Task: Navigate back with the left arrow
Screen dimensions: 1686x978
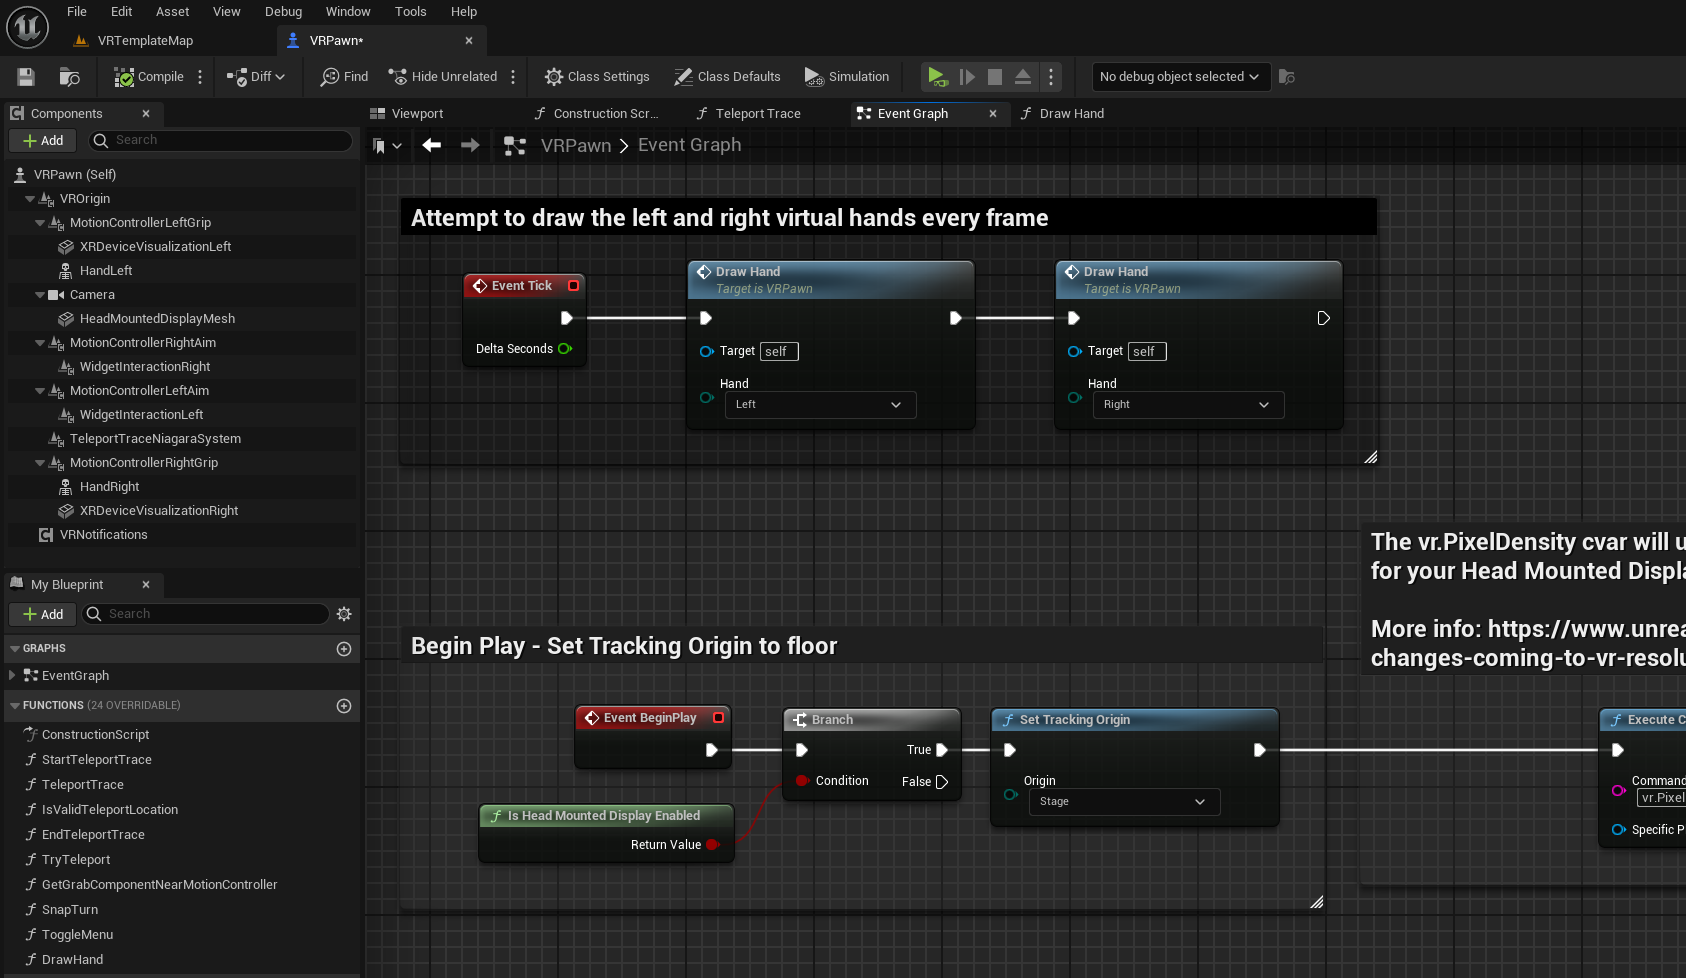Action: 432,146
